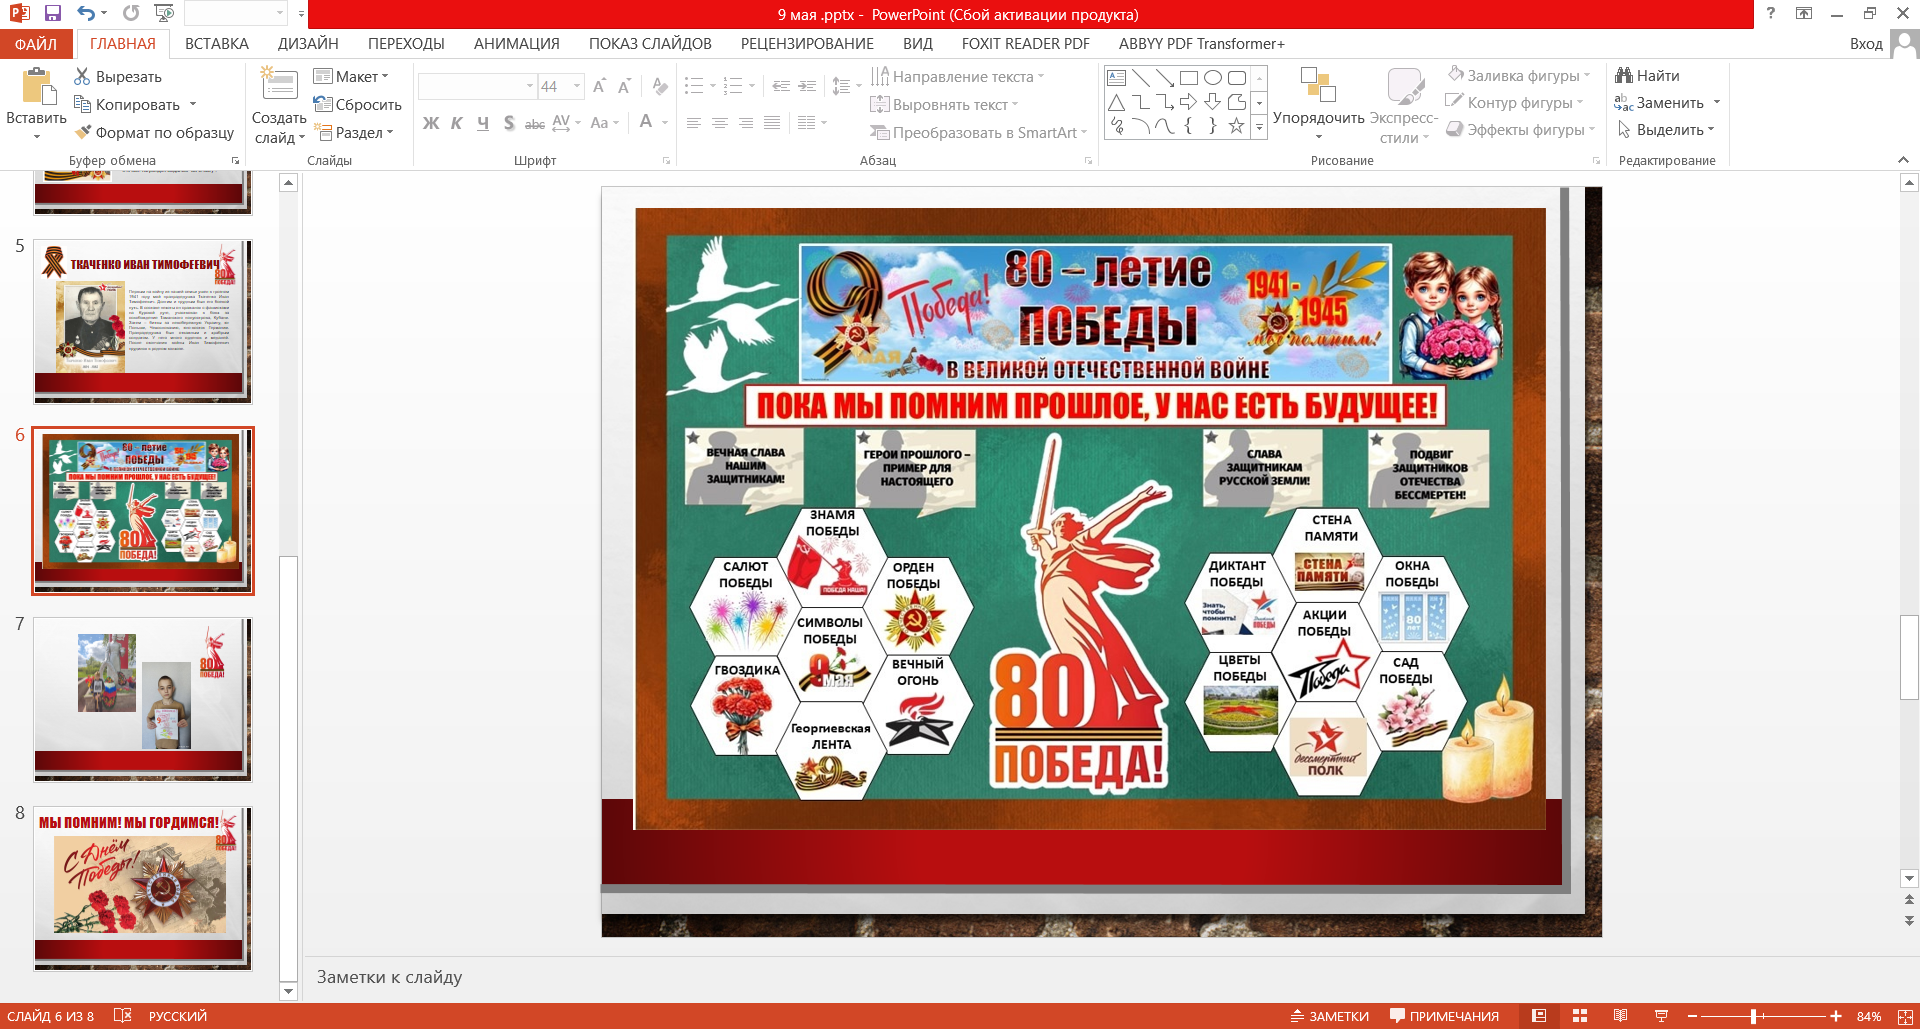1920x1029 pixels.
Task: Select star shape in gallery
Action: pyautogui.click(x=1237, y=126)
